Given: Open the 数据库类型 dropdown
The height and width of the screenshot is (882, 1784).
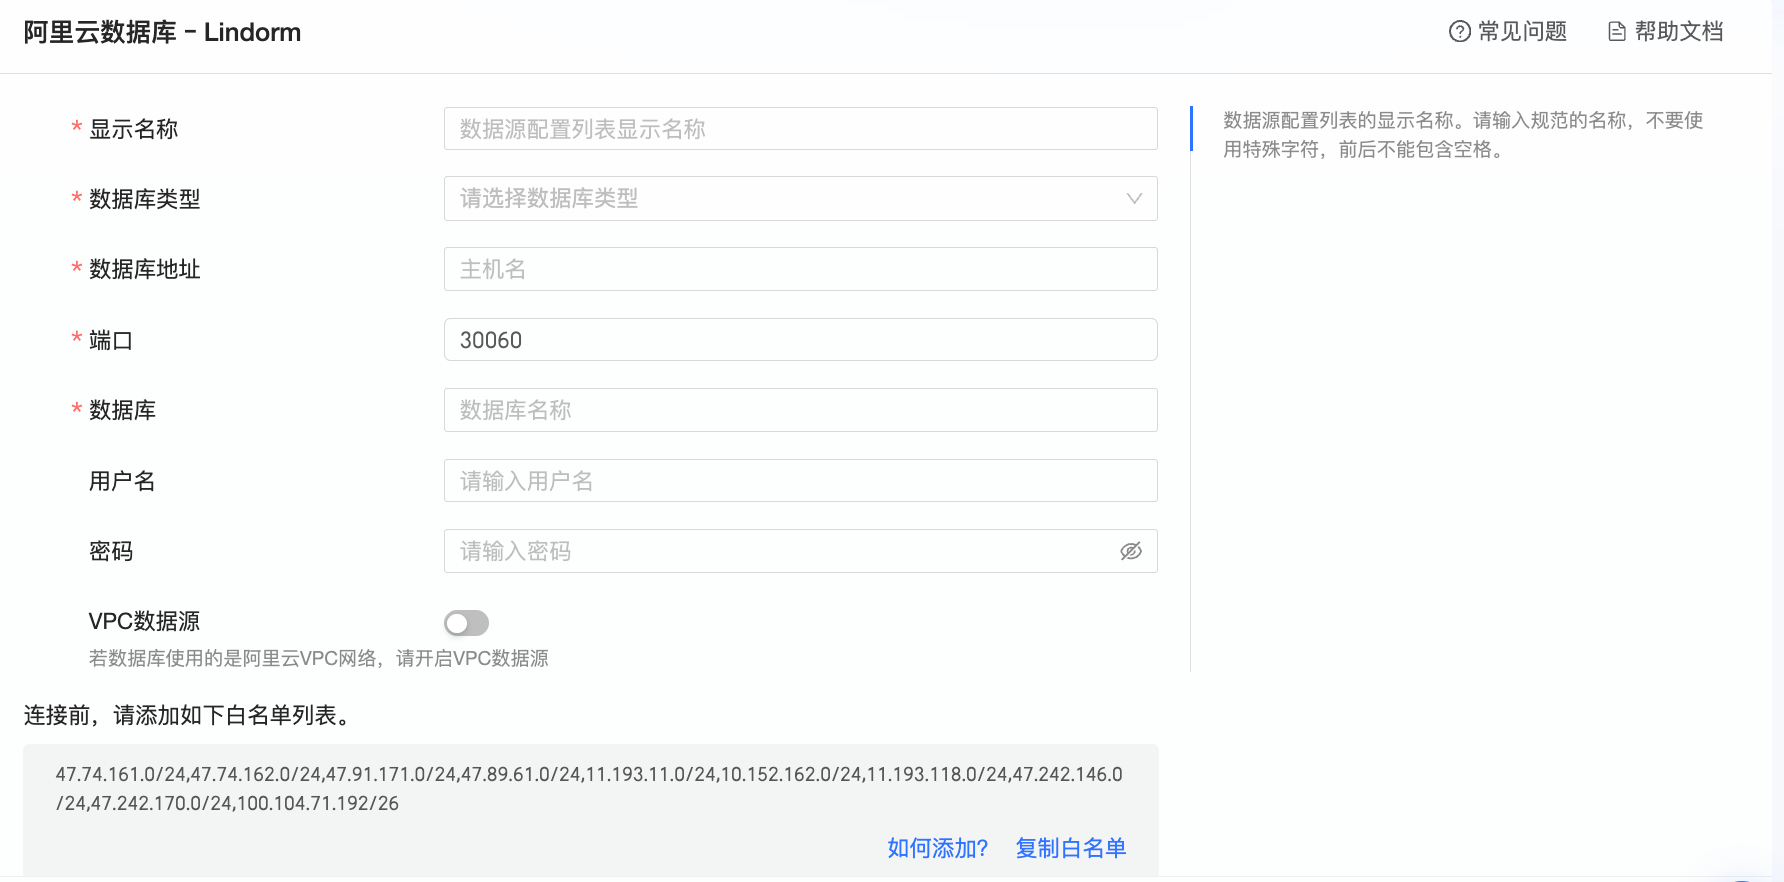Looking at the screenshot, I should (x=800, y=198).
